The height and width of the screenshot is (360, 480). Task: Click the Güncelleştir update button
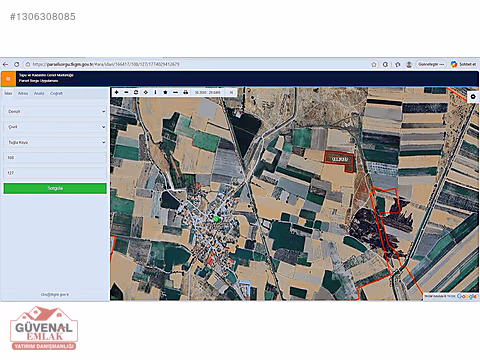click(431, 64)
